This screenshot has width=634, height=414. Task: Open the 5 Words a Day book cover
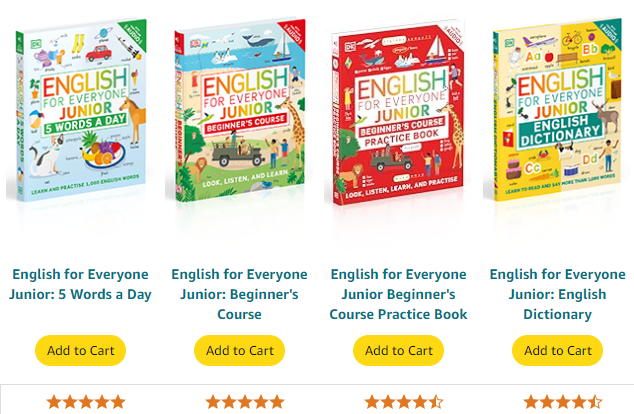point(80,110)
